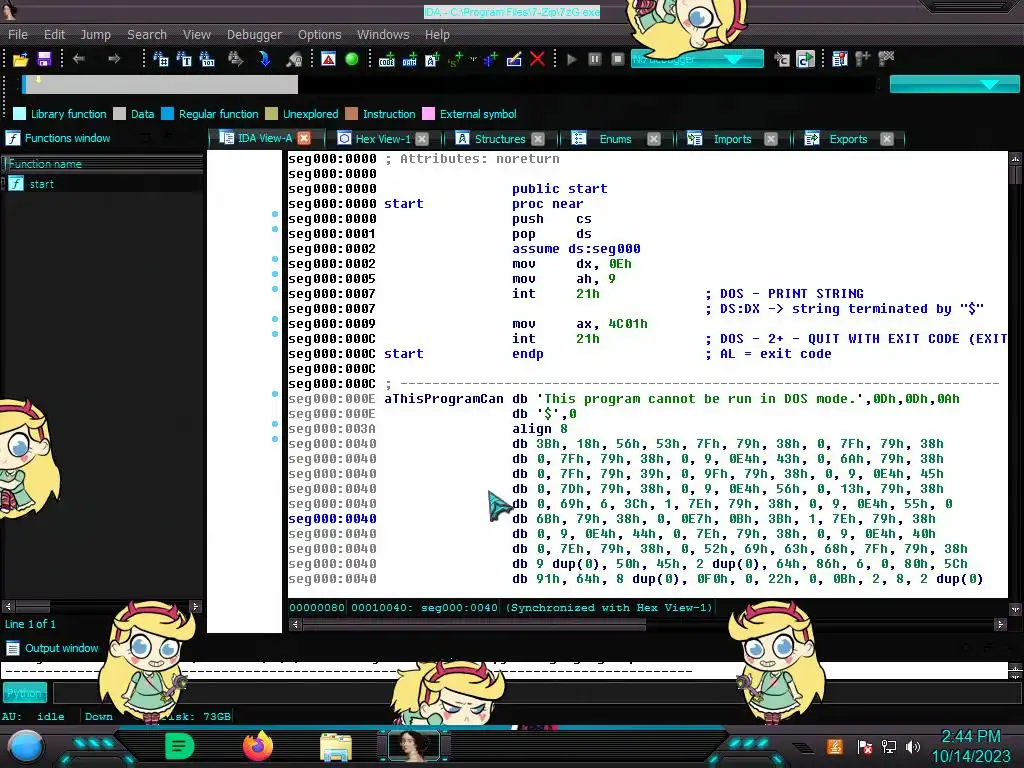Click the Instruction legend color swatch
The width and height of the screenshot is (1024, 768).
351,114
